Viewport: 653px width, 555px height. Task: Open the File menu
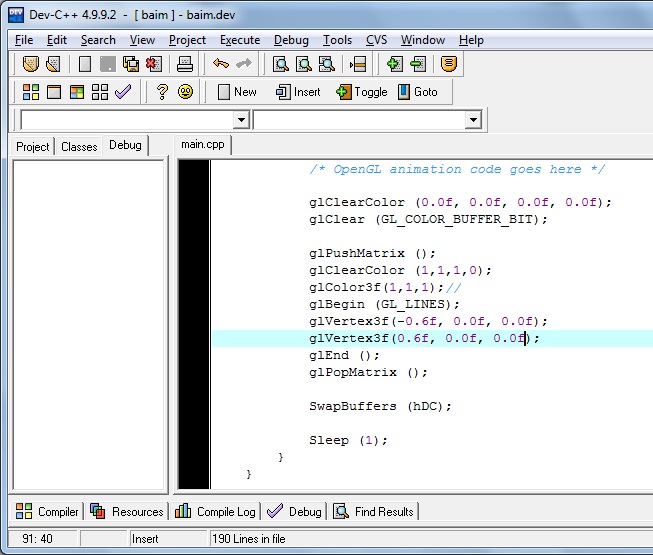point(24,40)
